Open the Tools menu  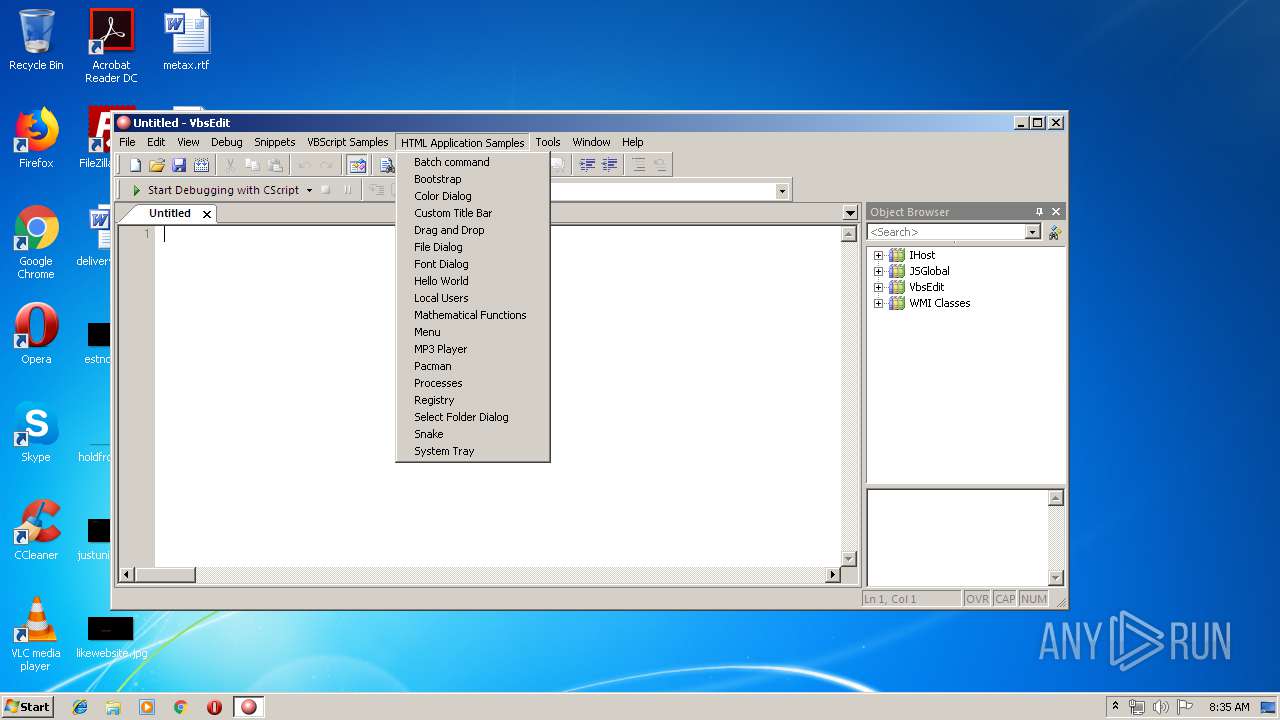(548, 142)
